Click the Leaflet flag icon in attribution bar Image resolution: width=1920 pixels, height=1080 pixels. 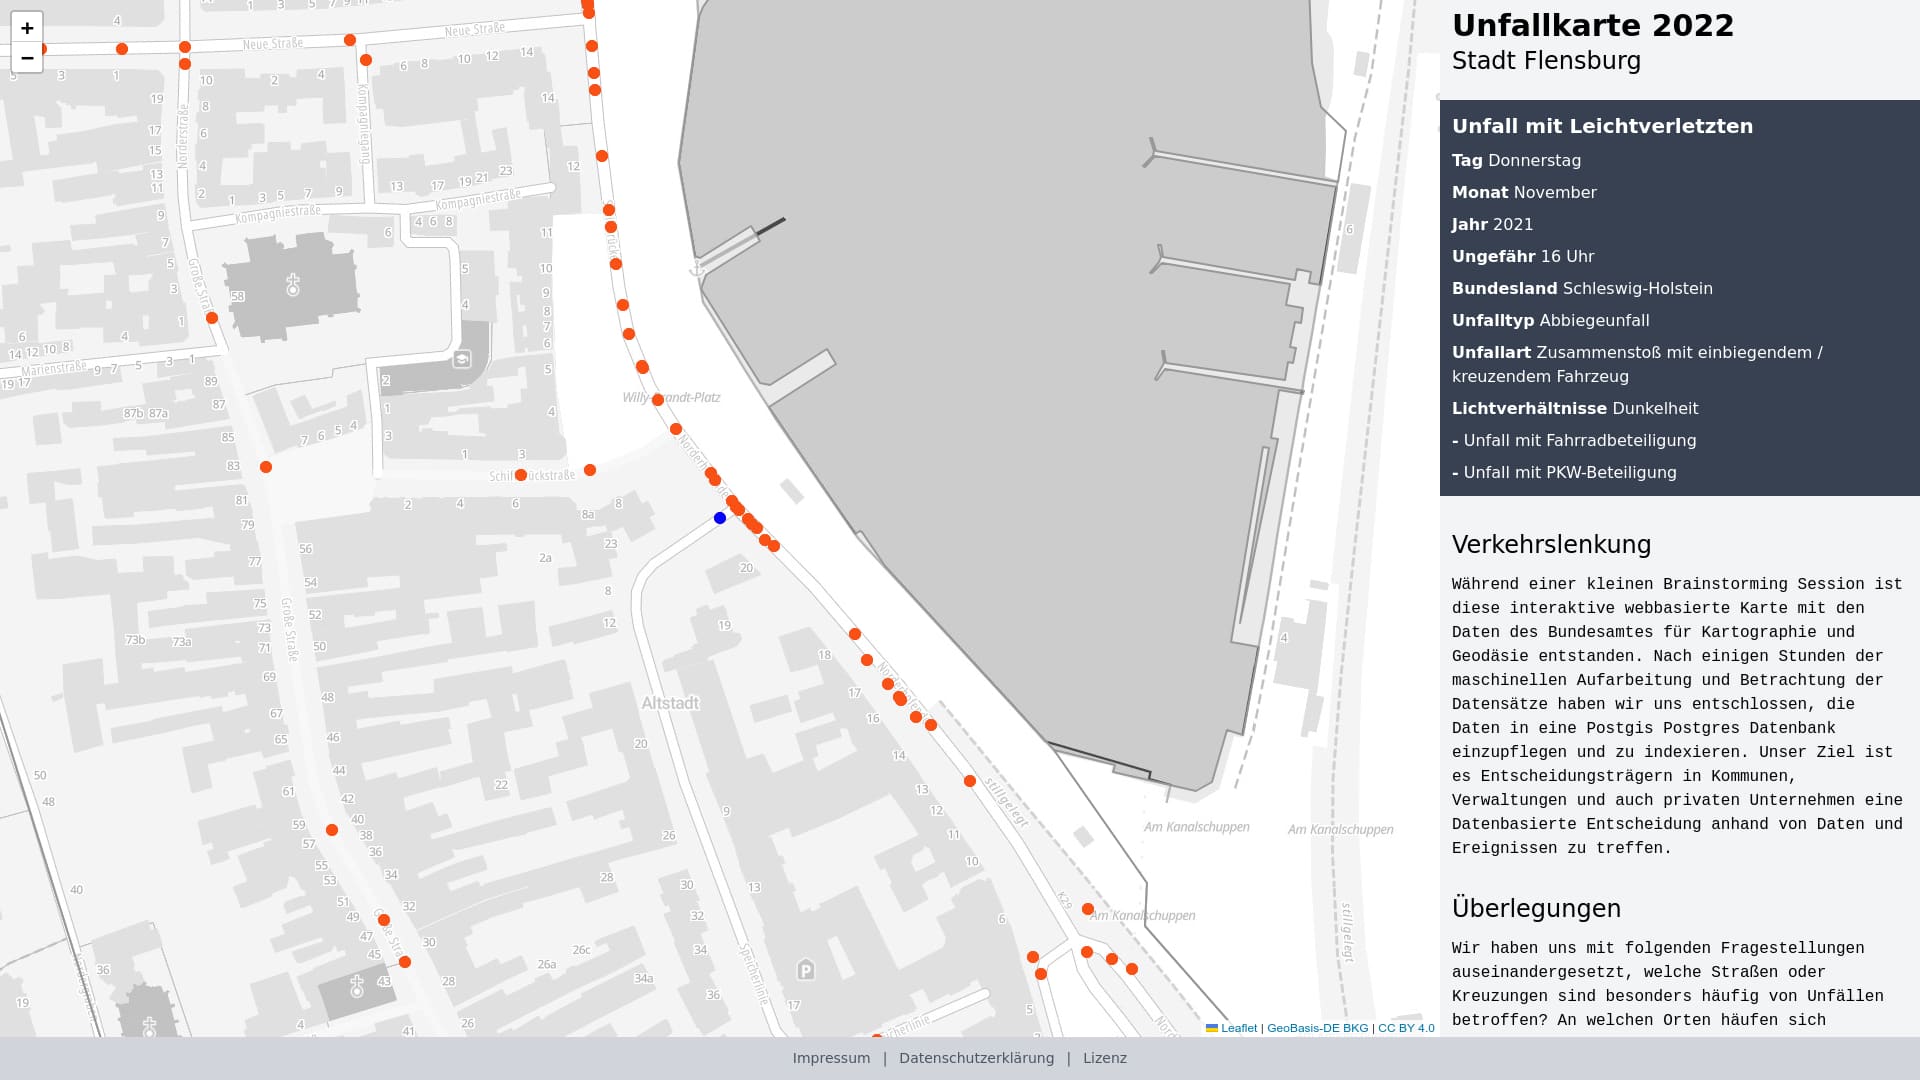point(1211,1027)
